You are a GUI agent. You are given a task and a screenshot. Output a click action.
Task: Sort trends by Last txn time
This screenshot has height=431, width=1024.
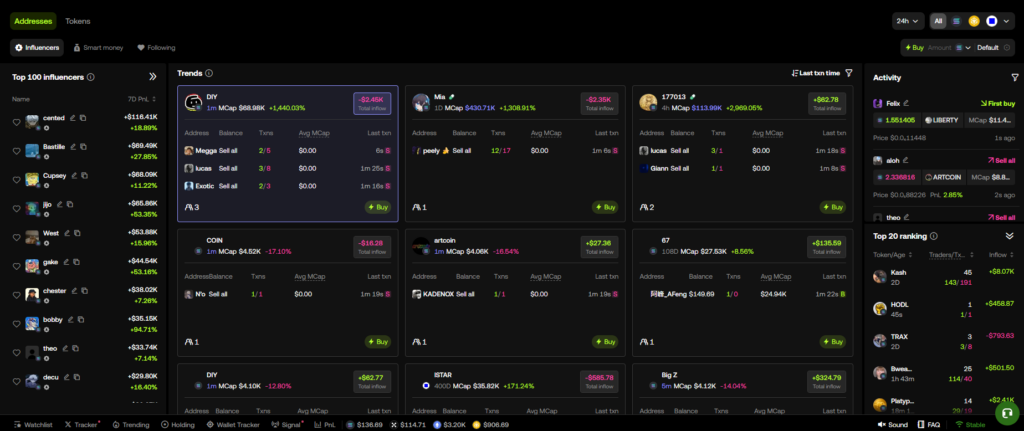click(x=815, y=73)
